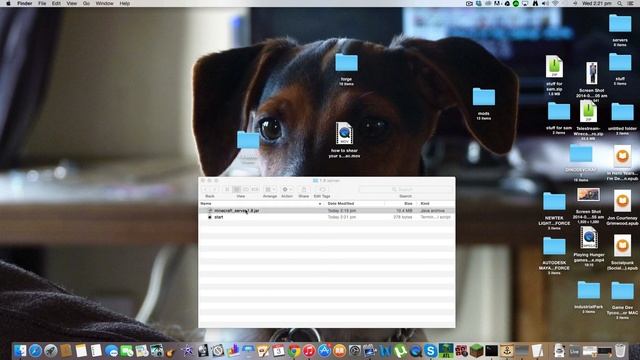Click the Share toolbar button
The image size is (640, 360).
pos(304,189)
